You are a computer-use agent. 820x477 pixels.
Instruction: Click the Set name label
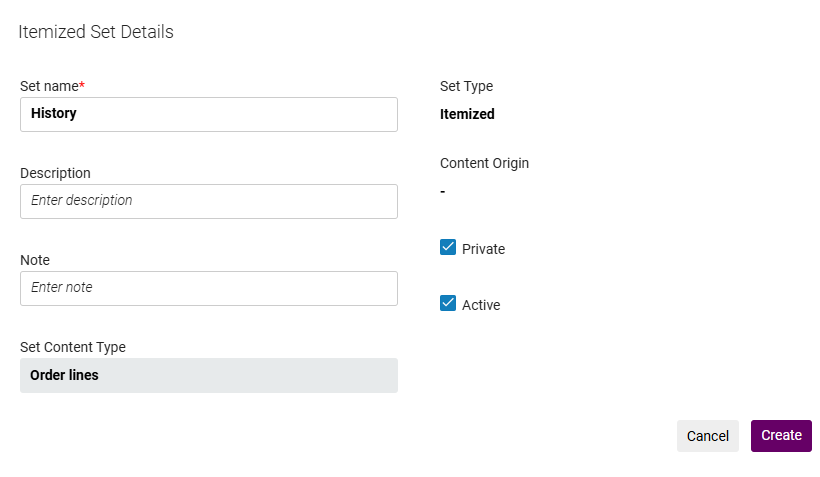(49, 86)
